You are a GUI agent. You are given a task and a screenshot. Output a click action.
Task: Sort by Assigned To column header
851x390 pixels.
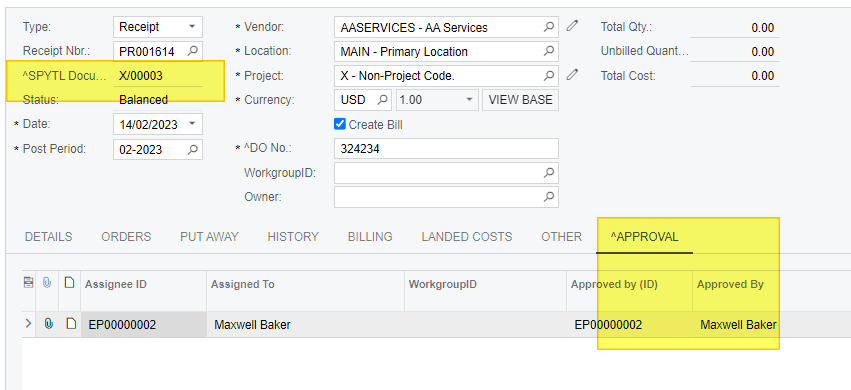tap(306, 284)
